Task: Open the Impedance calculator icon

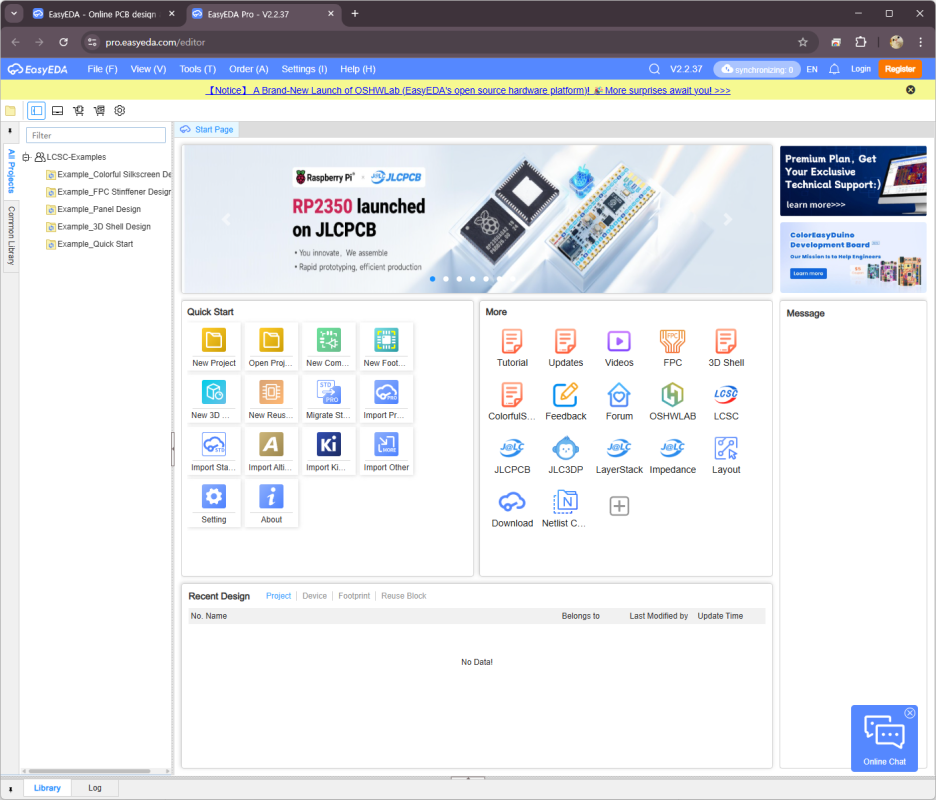Action: coord(672,448)
